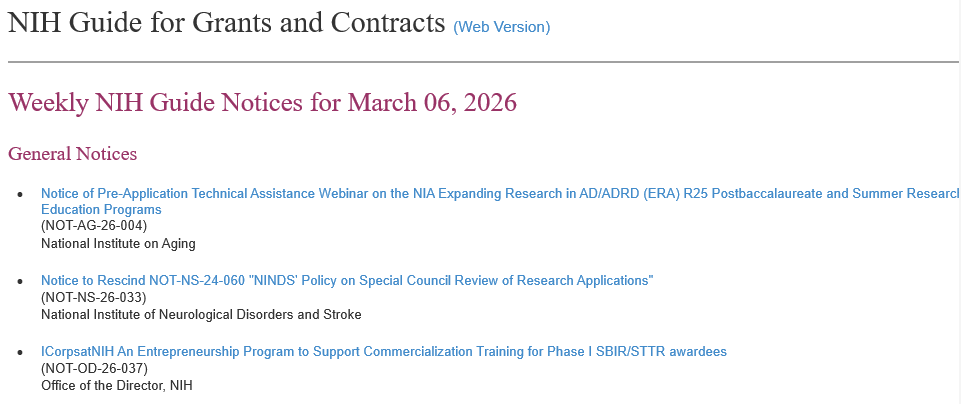Image resolution: width=961 pixels, height=404 pixels.
Task: Click the 'NIH Guide for Grants and Contracts' title
Action: [226, 23]
